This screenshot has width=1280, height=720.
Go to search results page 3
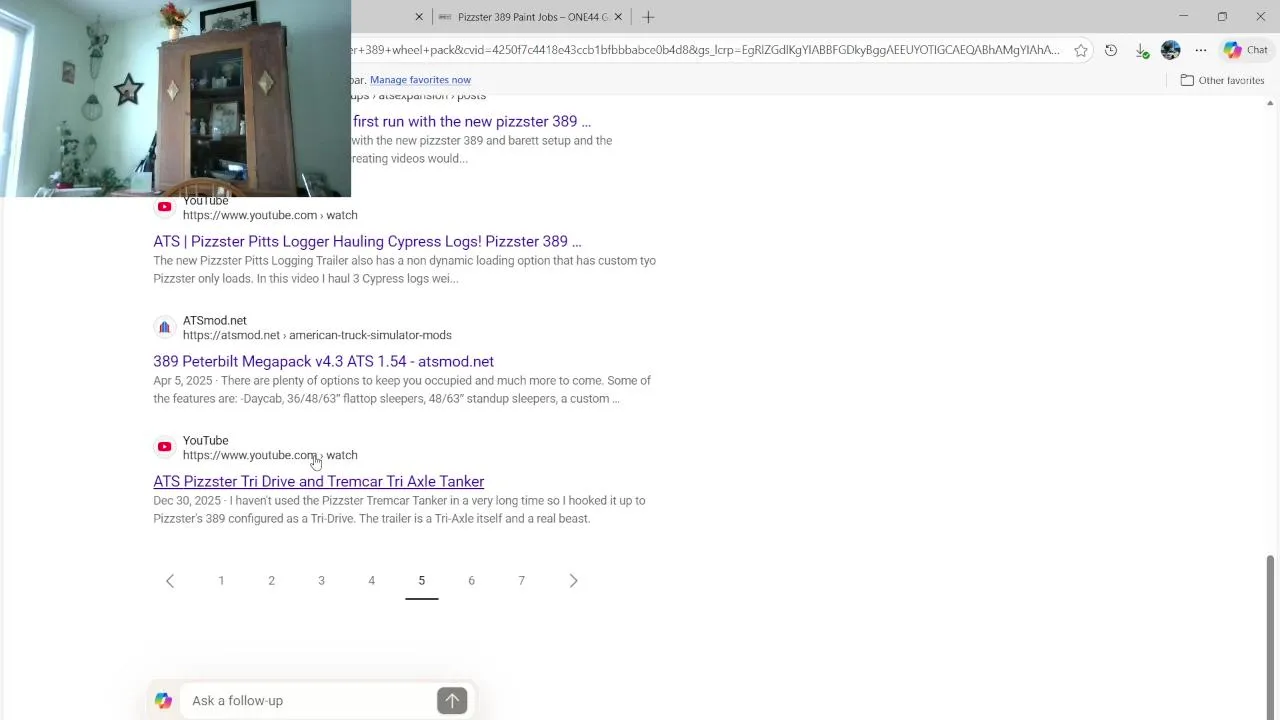321,581
